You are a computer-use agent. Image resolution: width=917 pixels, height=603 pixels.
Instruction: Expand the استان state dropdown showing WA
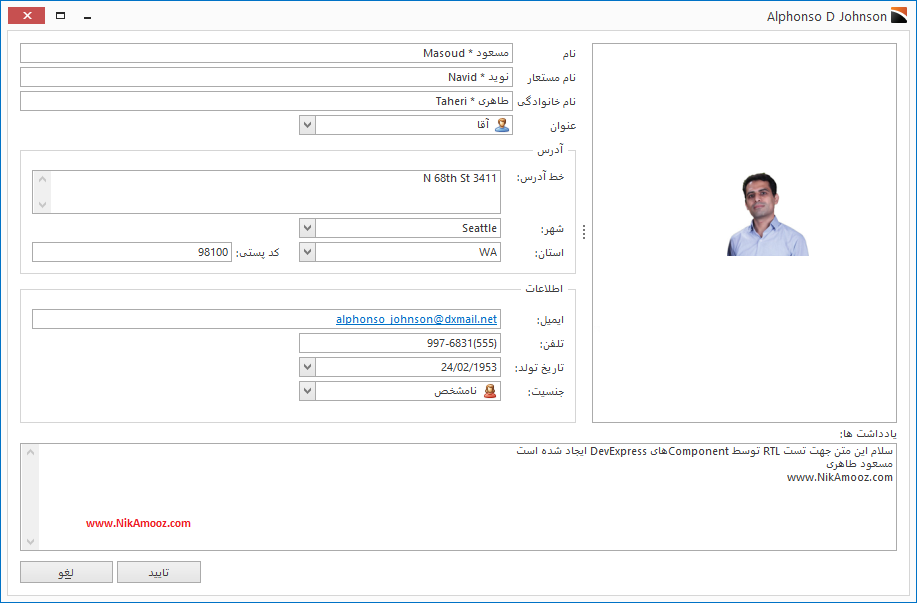pyautogui.click(x=308, y=252)
